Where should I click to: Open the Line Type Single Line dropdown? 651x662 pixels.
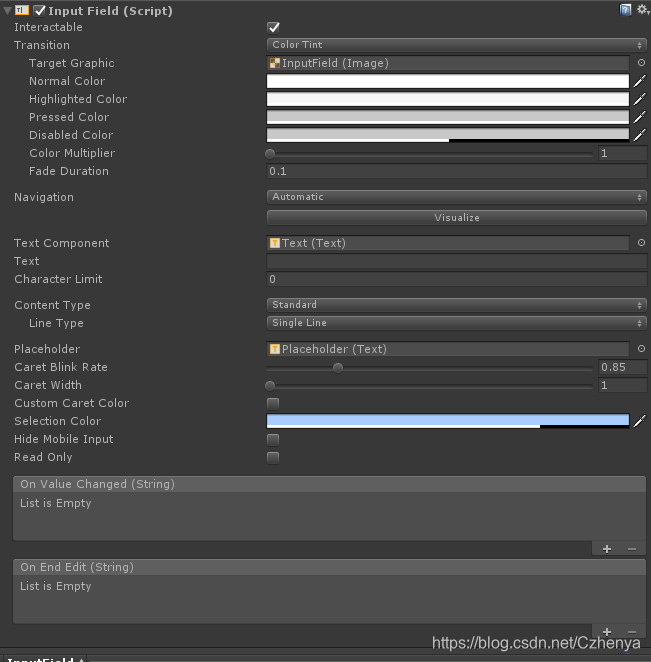(x=456, y=323)
